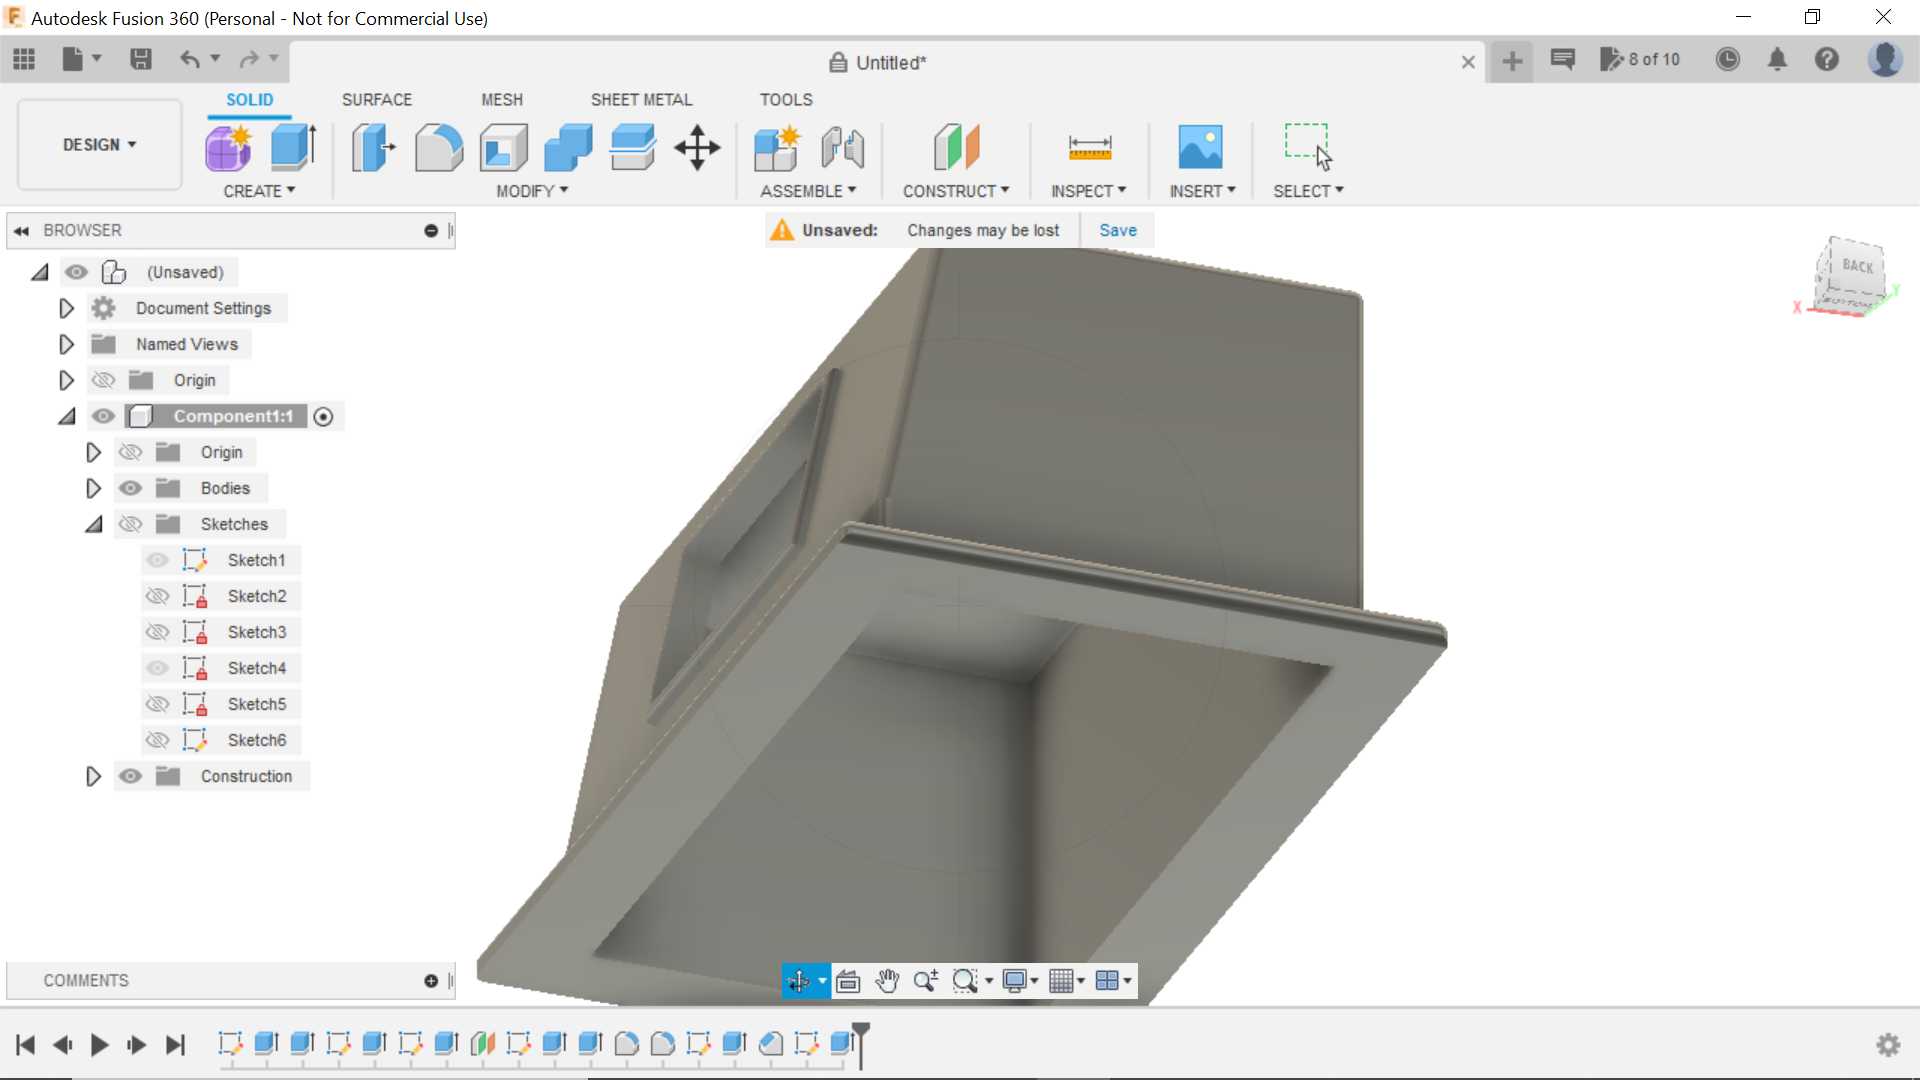Open the Joint tool
Image resolution: width=1920 pixels, height=1080 pixels.
coord(842,147)
